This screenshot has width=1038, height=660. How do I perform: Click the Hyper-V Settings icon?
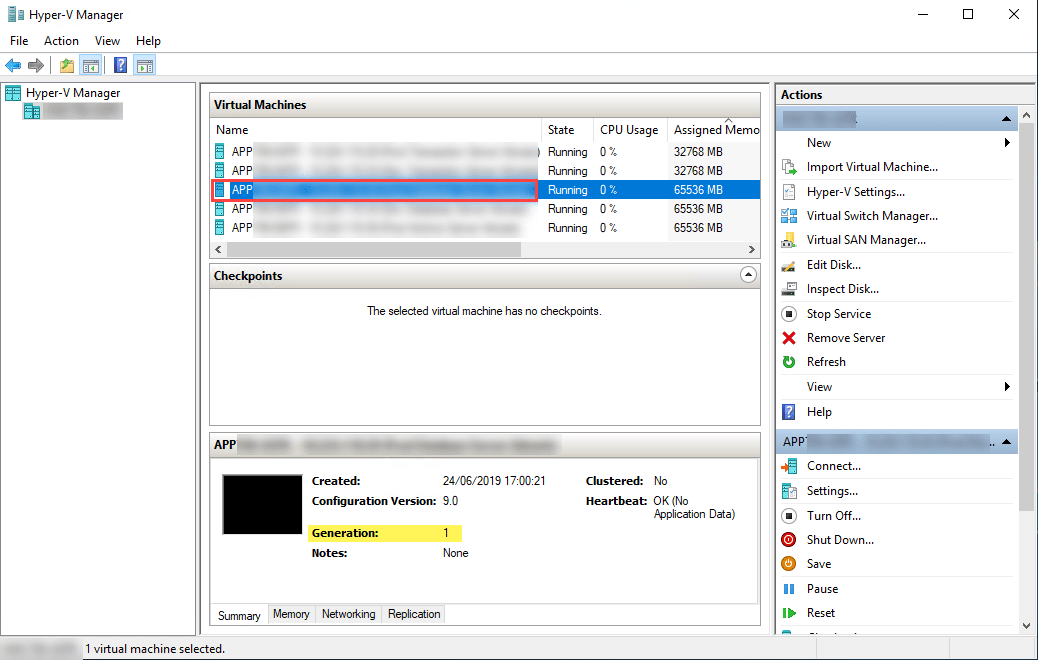[x=789, y=192]
